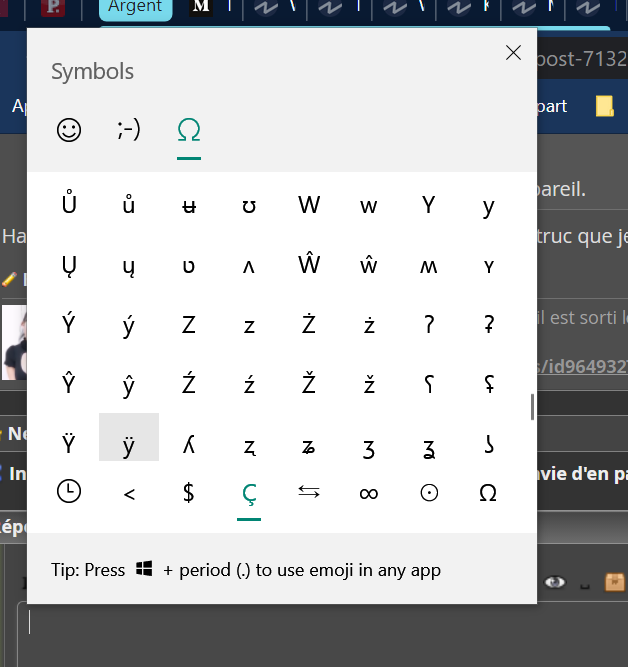Switch to the smiley face emoji tab
Screen dimensions: 628x667
69,131
